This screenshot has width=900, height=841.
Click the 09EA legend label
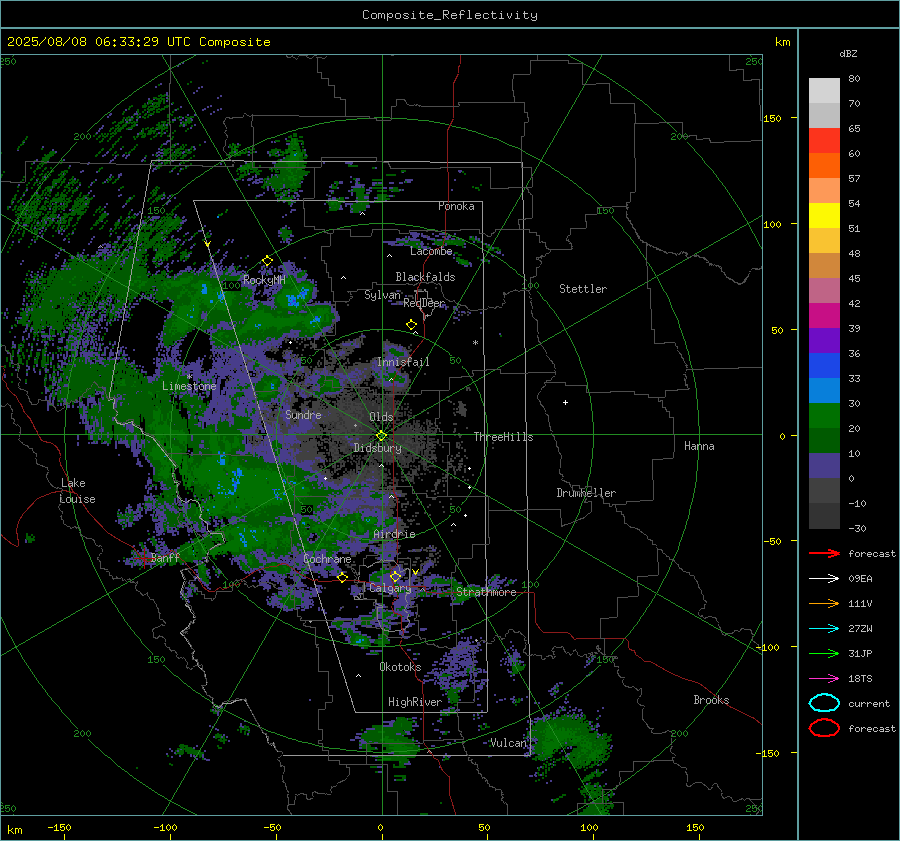[x=860, y=579]
